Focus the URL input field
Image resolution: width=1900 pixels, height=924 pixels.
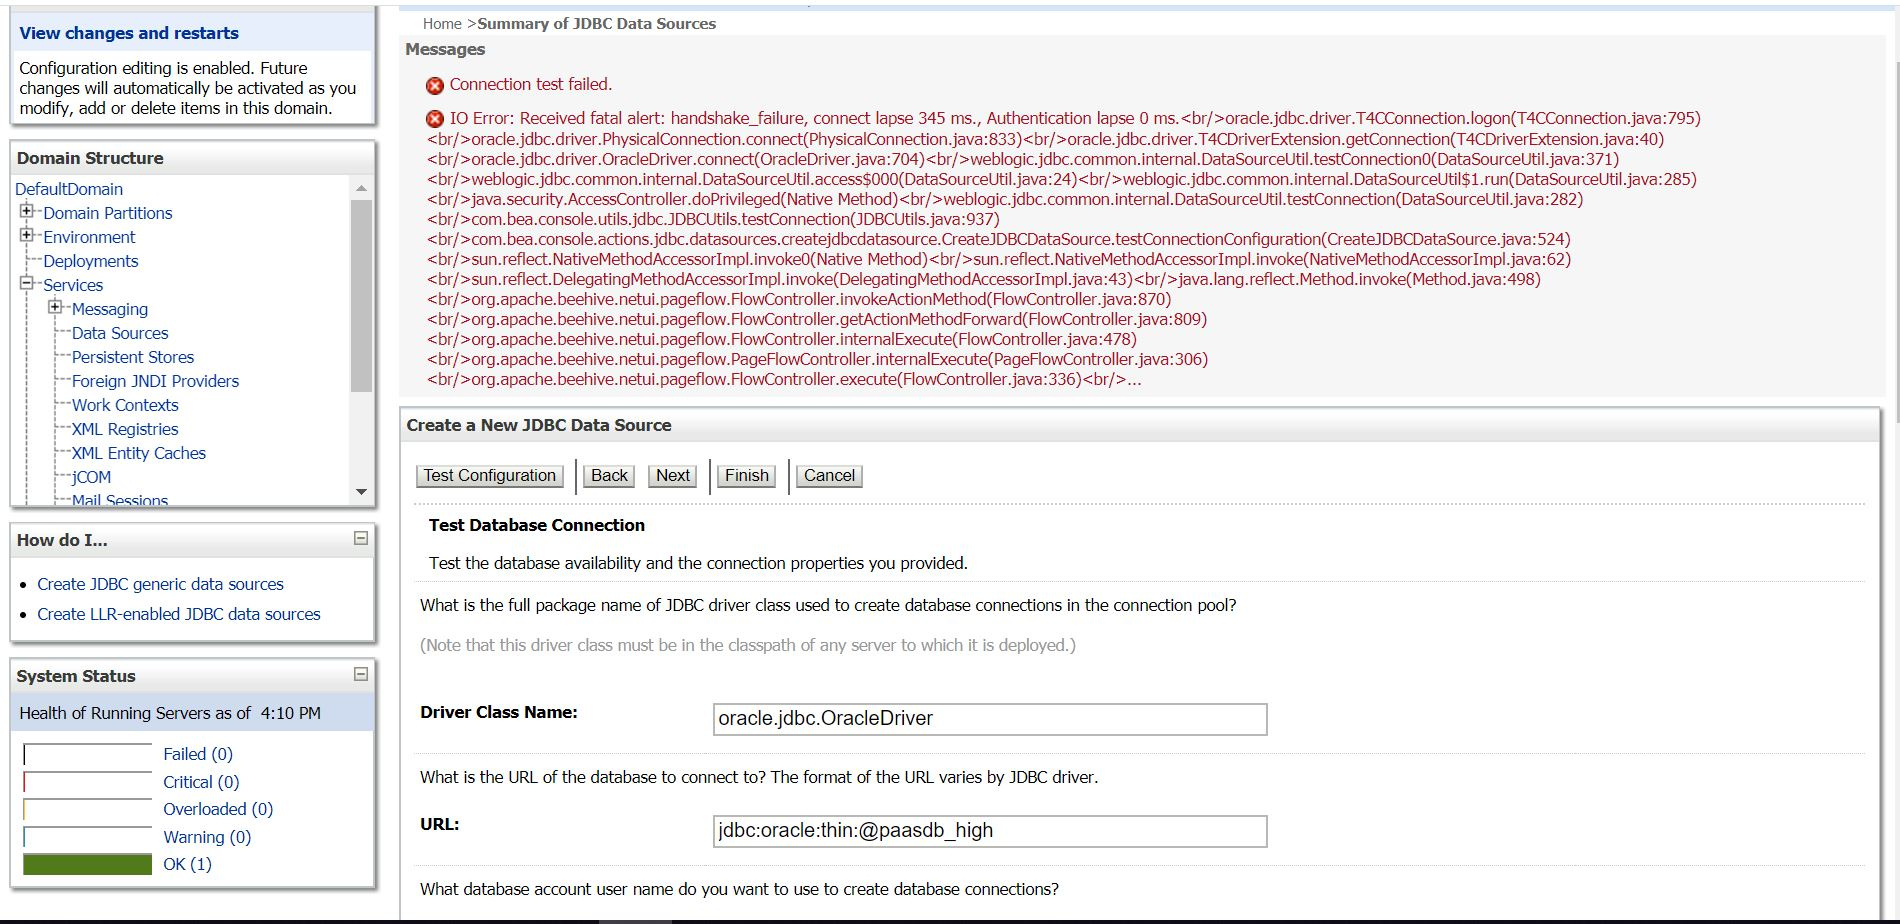990,831
